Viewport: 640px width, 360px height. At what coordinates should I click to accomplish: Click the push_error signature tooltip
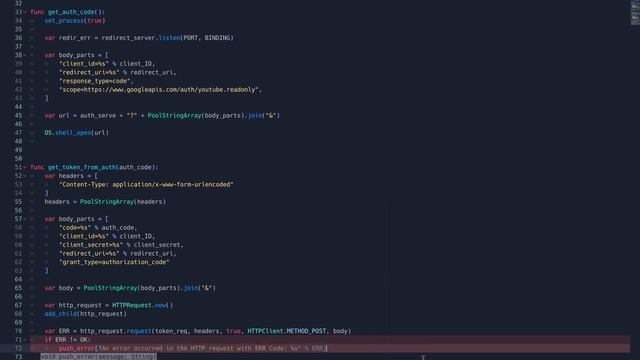point(98,357)
